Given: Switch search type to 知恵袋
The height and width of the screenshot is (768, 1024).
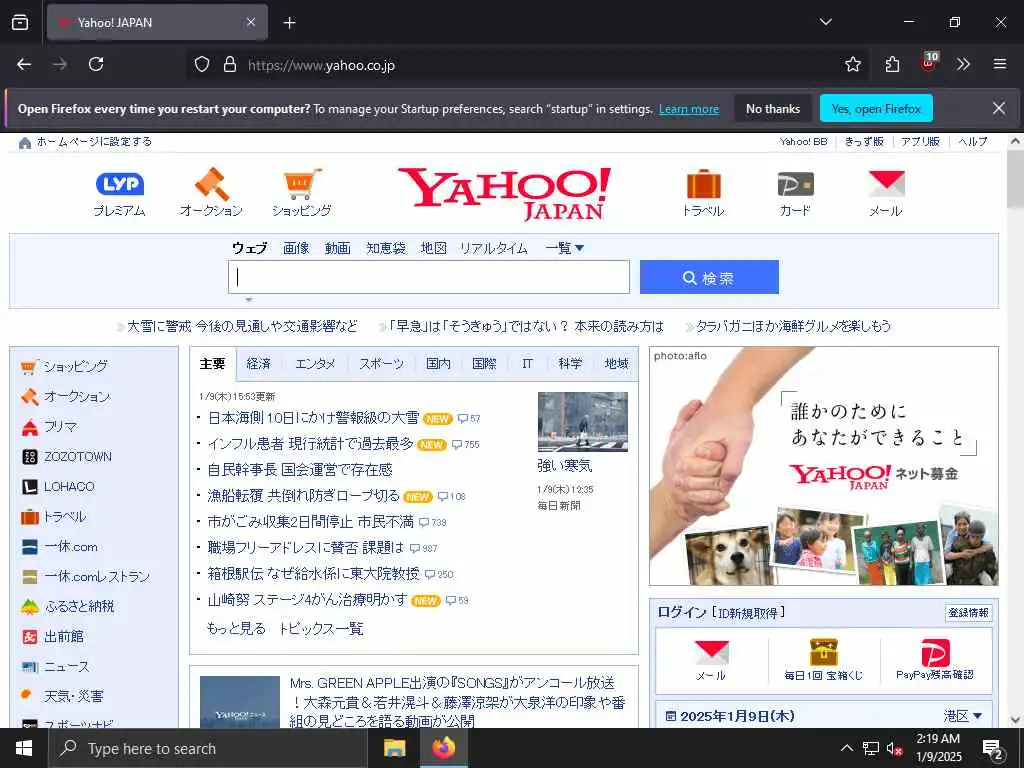Looking at the screenshot, I should [386, 248].
